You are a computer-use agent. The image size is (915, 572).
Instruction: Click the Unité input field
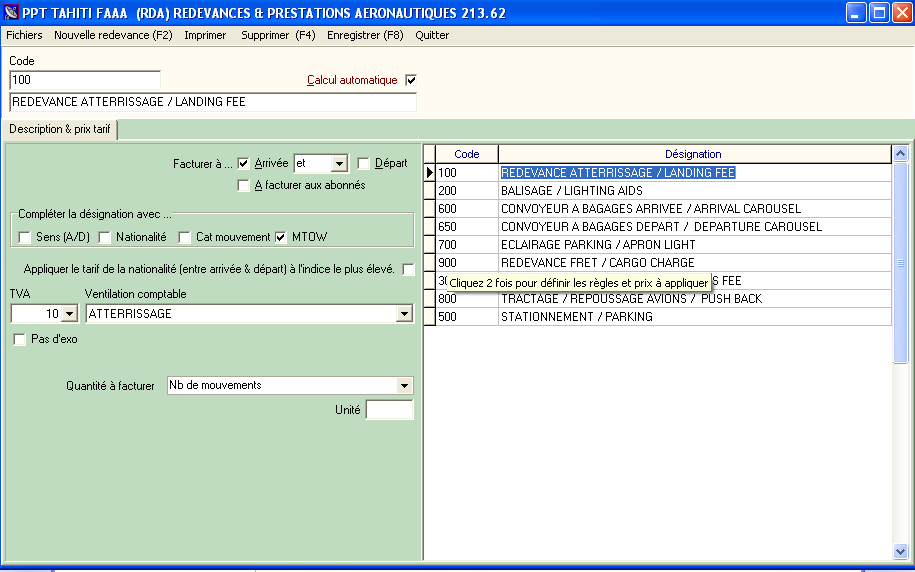(x=389, y=410)
